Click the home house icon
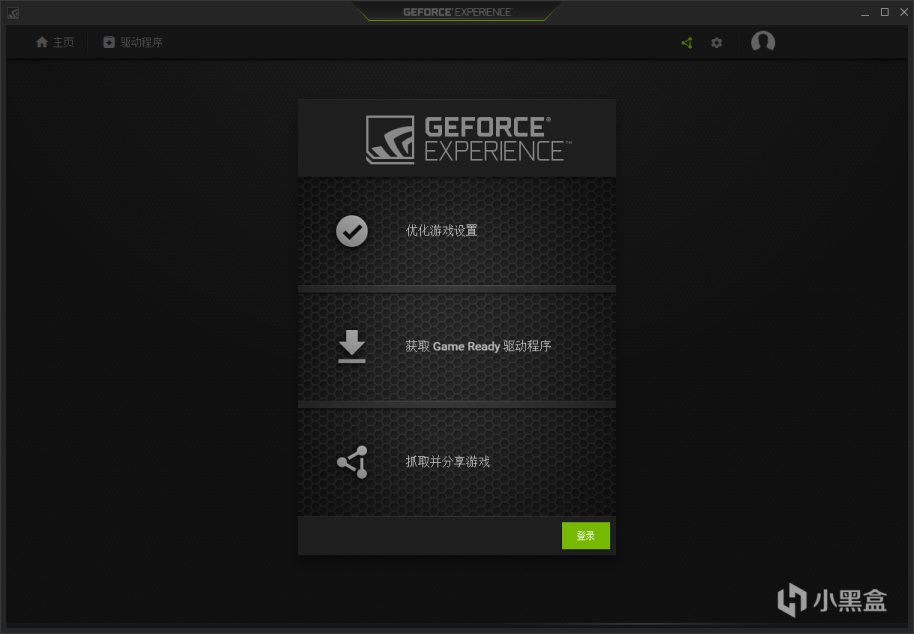The image size is (914, 634). point(41,42)
